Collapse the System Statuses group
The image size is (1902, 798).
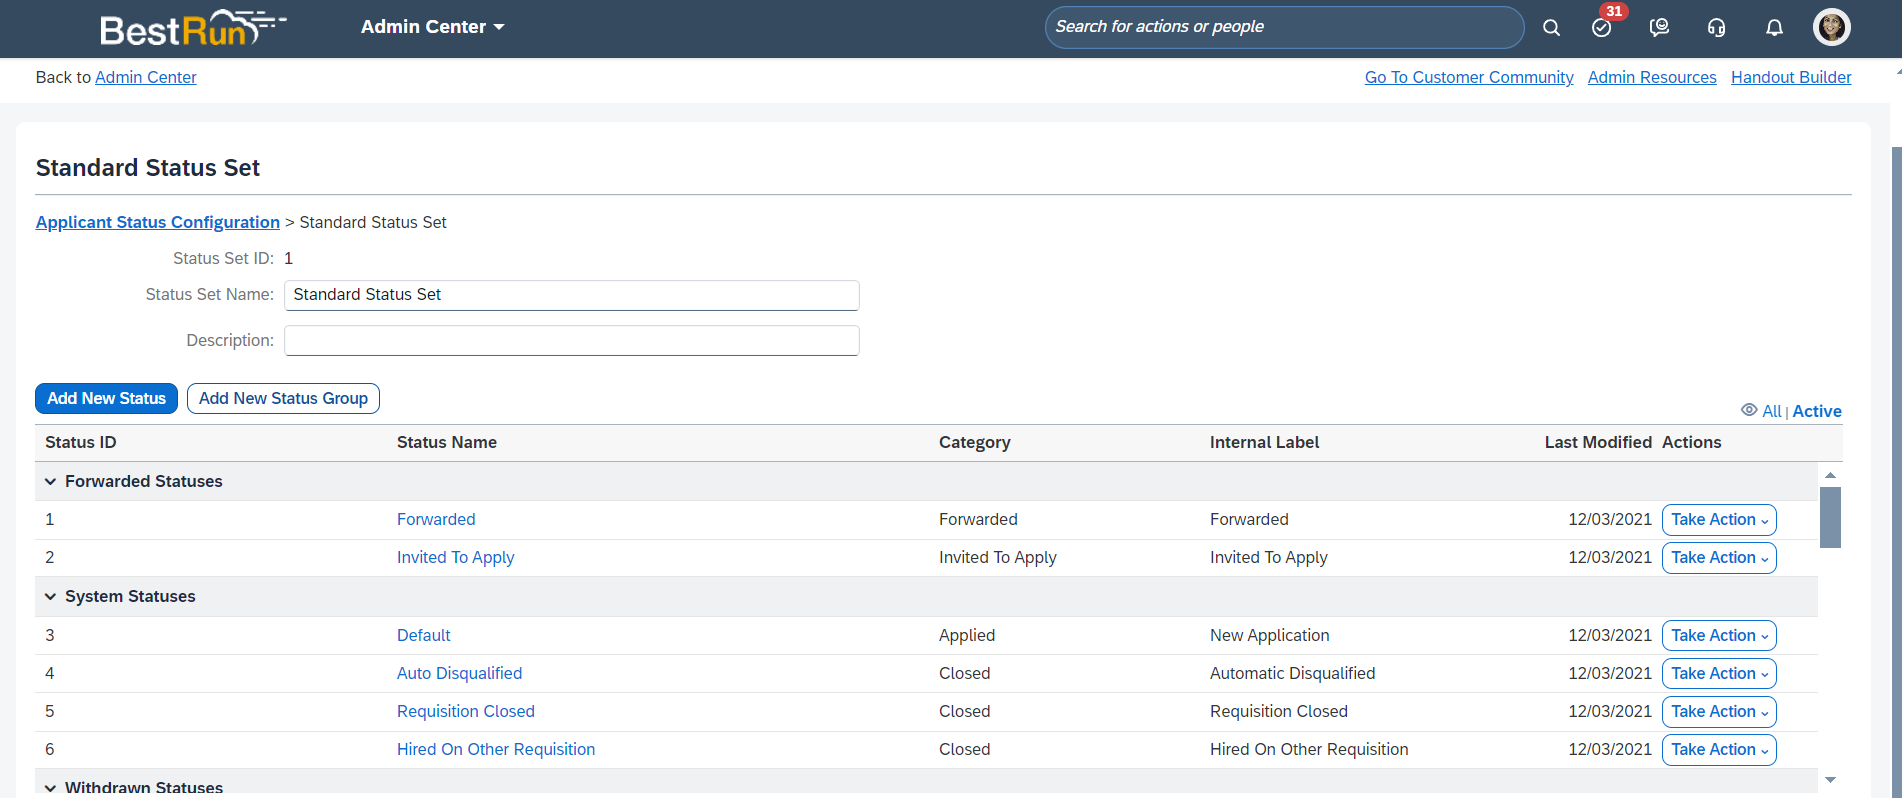coord(50,597)
